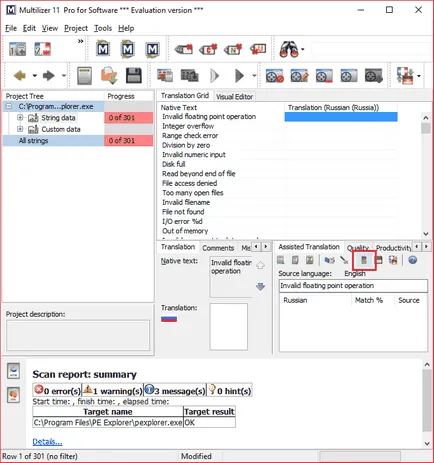Open the toolbar overflow chevron
Viewport: 434px width, 463px height.
point(80,41)
